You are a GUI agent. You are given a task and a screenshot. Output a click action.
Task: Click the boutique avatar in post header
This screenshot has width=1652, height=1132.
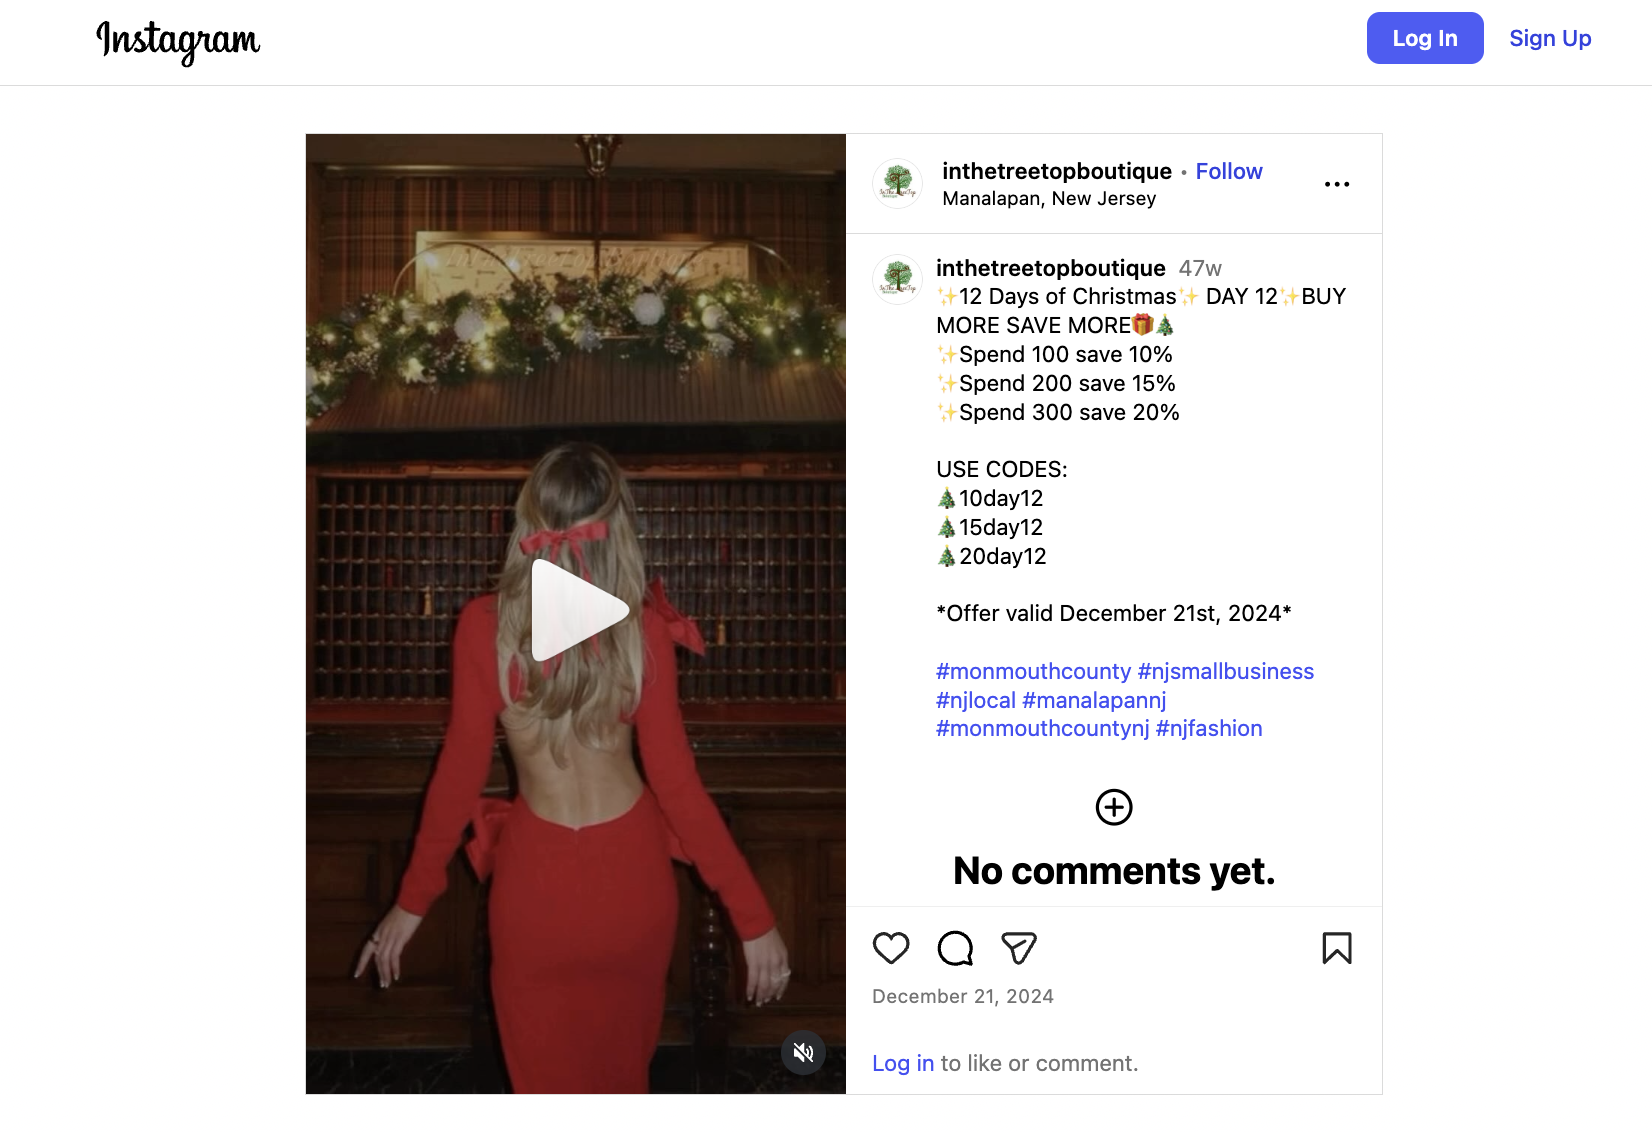(898, 183)
